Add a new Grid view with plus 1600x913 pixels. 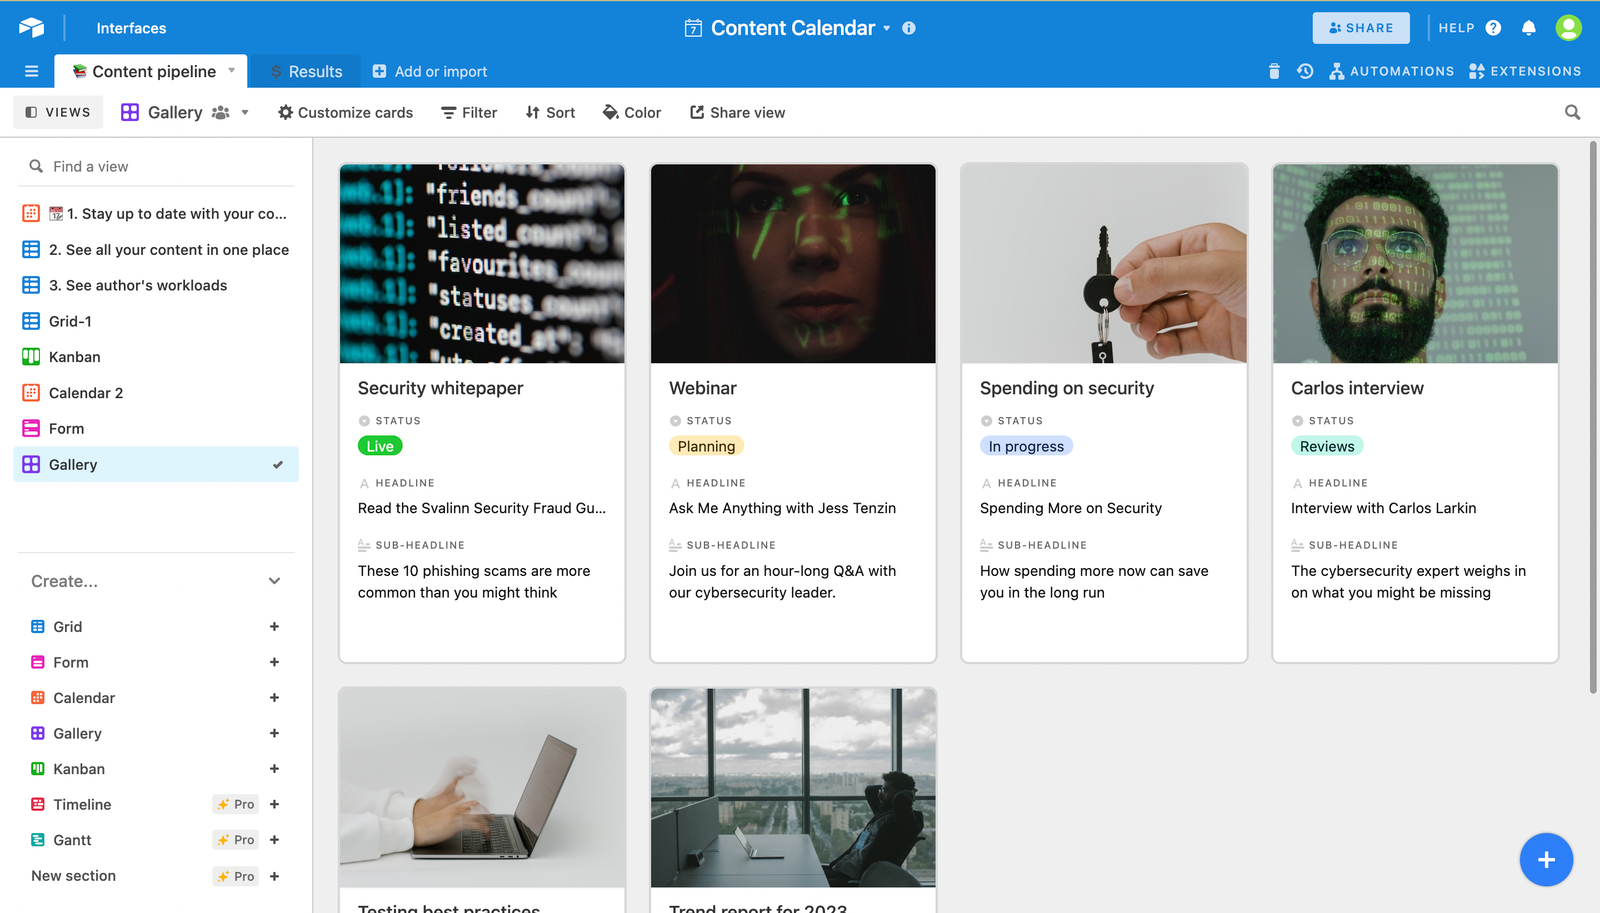[274, 627]
